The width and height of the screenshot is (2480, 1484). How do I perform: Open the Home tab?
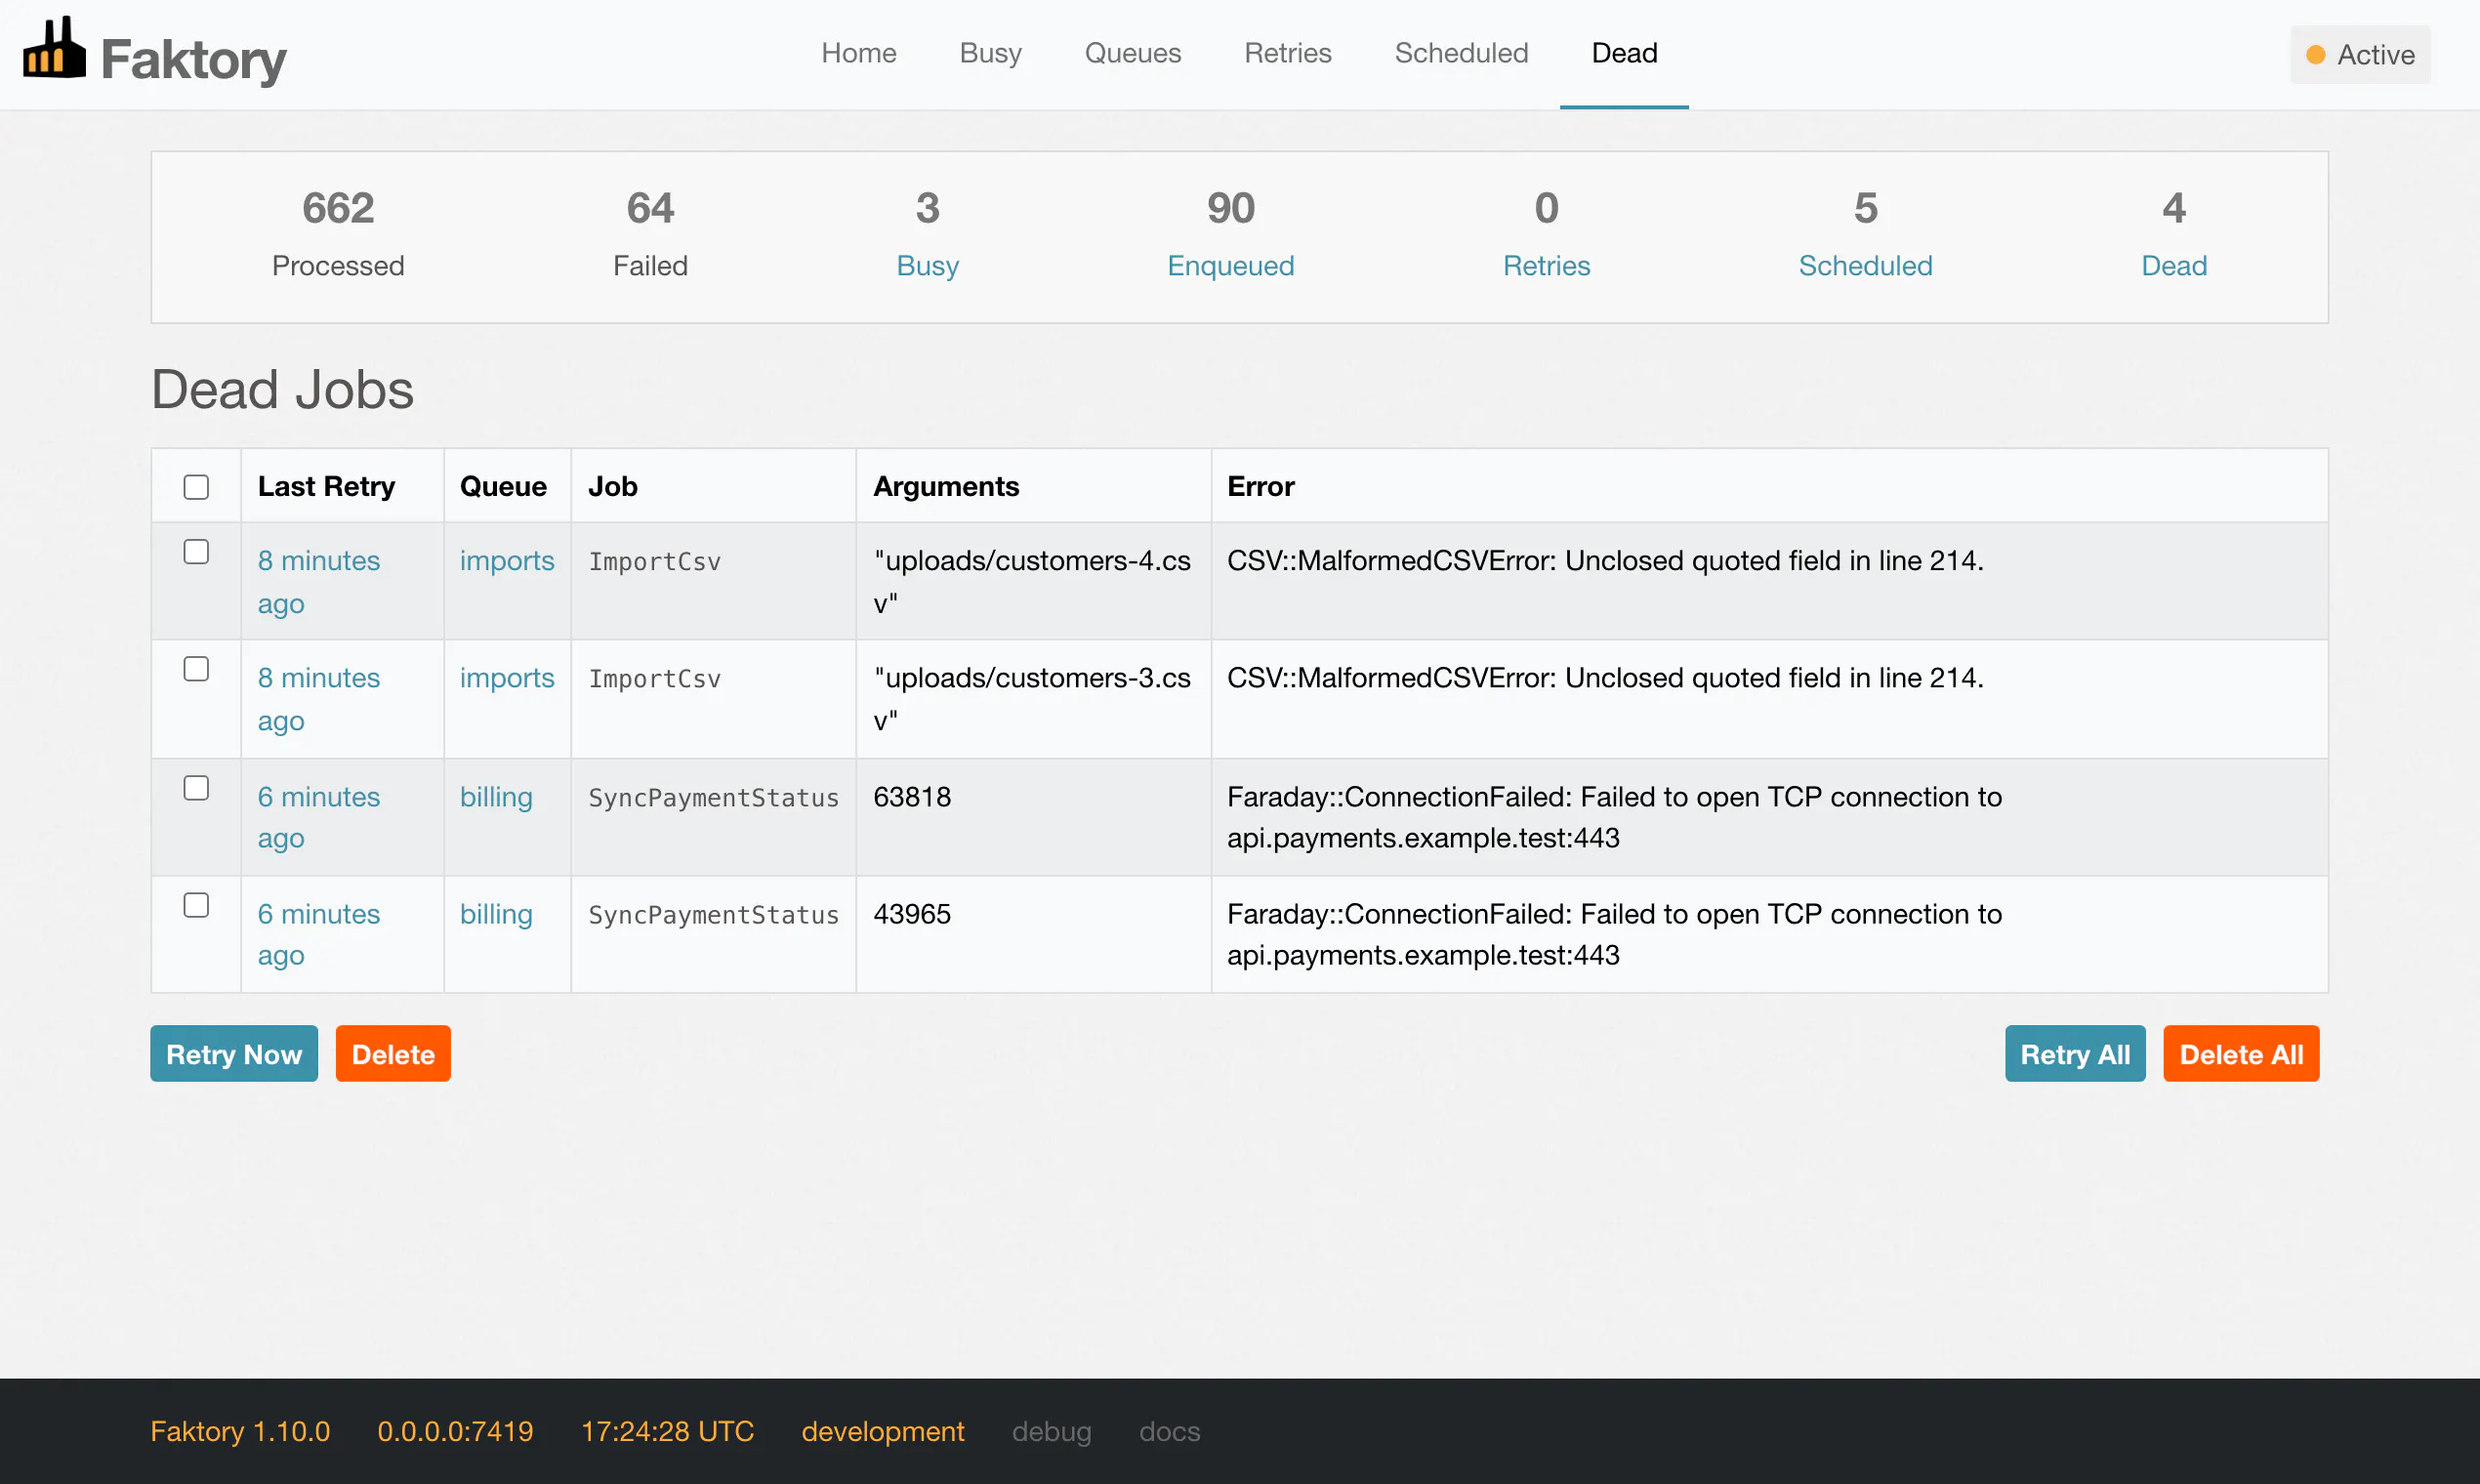tap(858, 53)
